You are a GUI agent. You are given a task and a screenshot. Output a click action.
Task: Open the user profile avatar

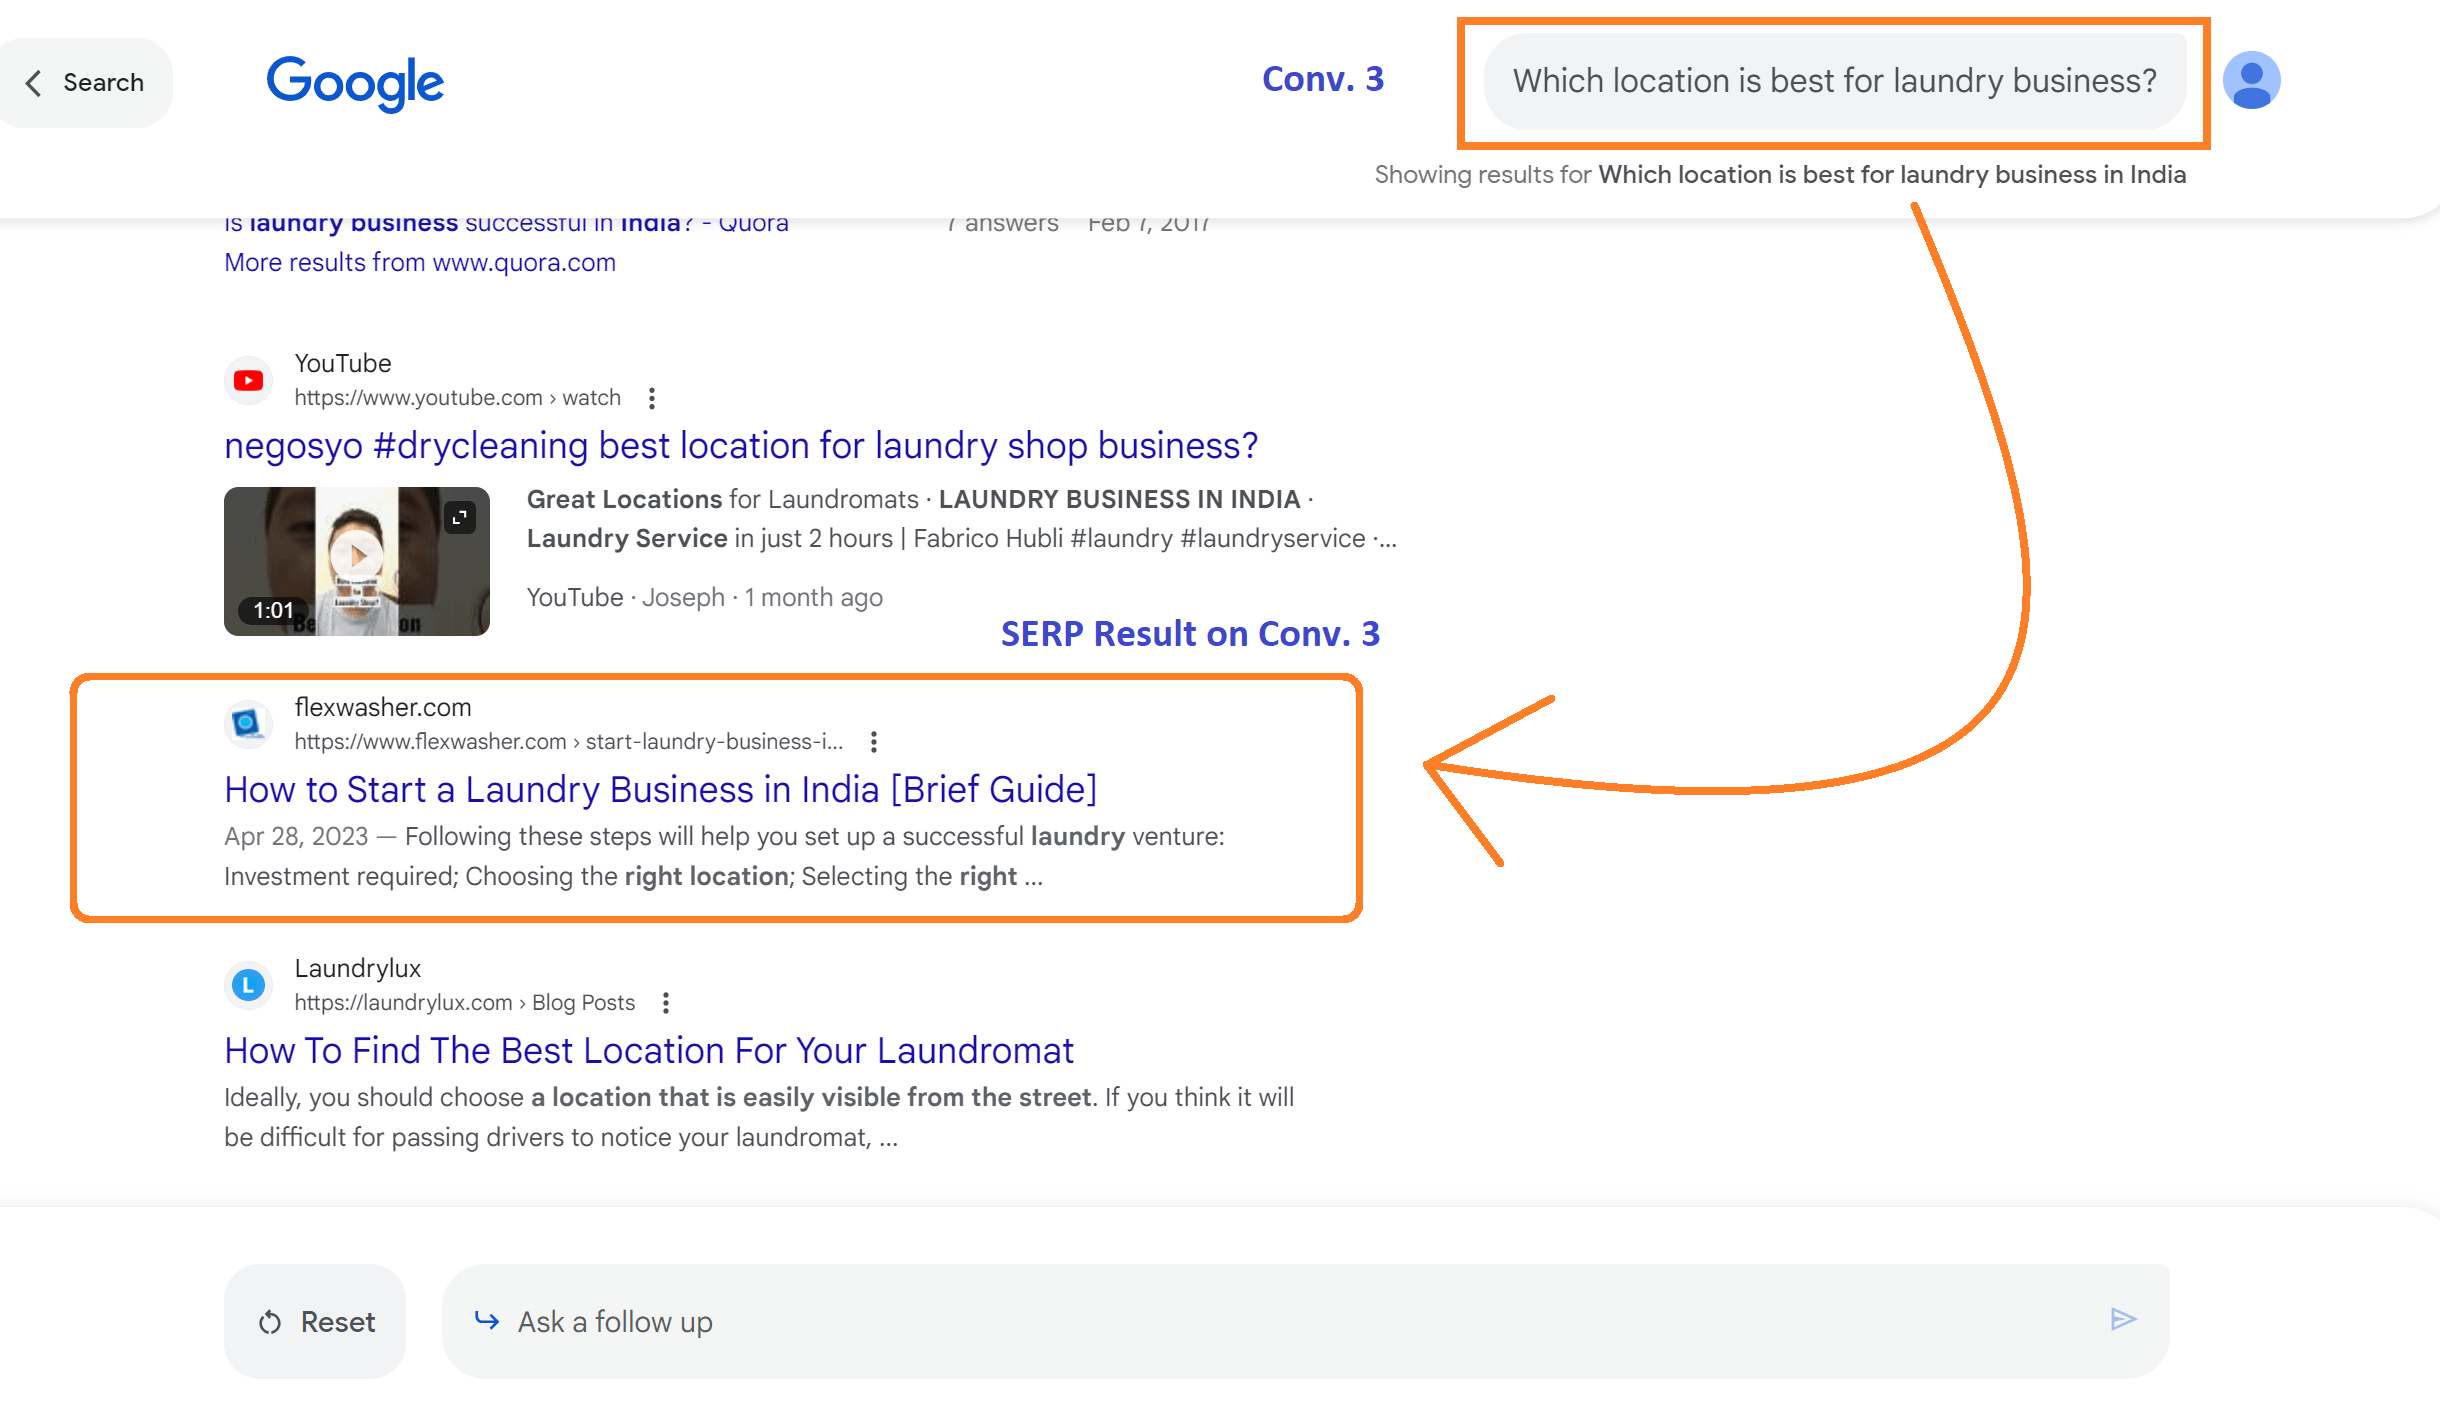coord(2251,80)
